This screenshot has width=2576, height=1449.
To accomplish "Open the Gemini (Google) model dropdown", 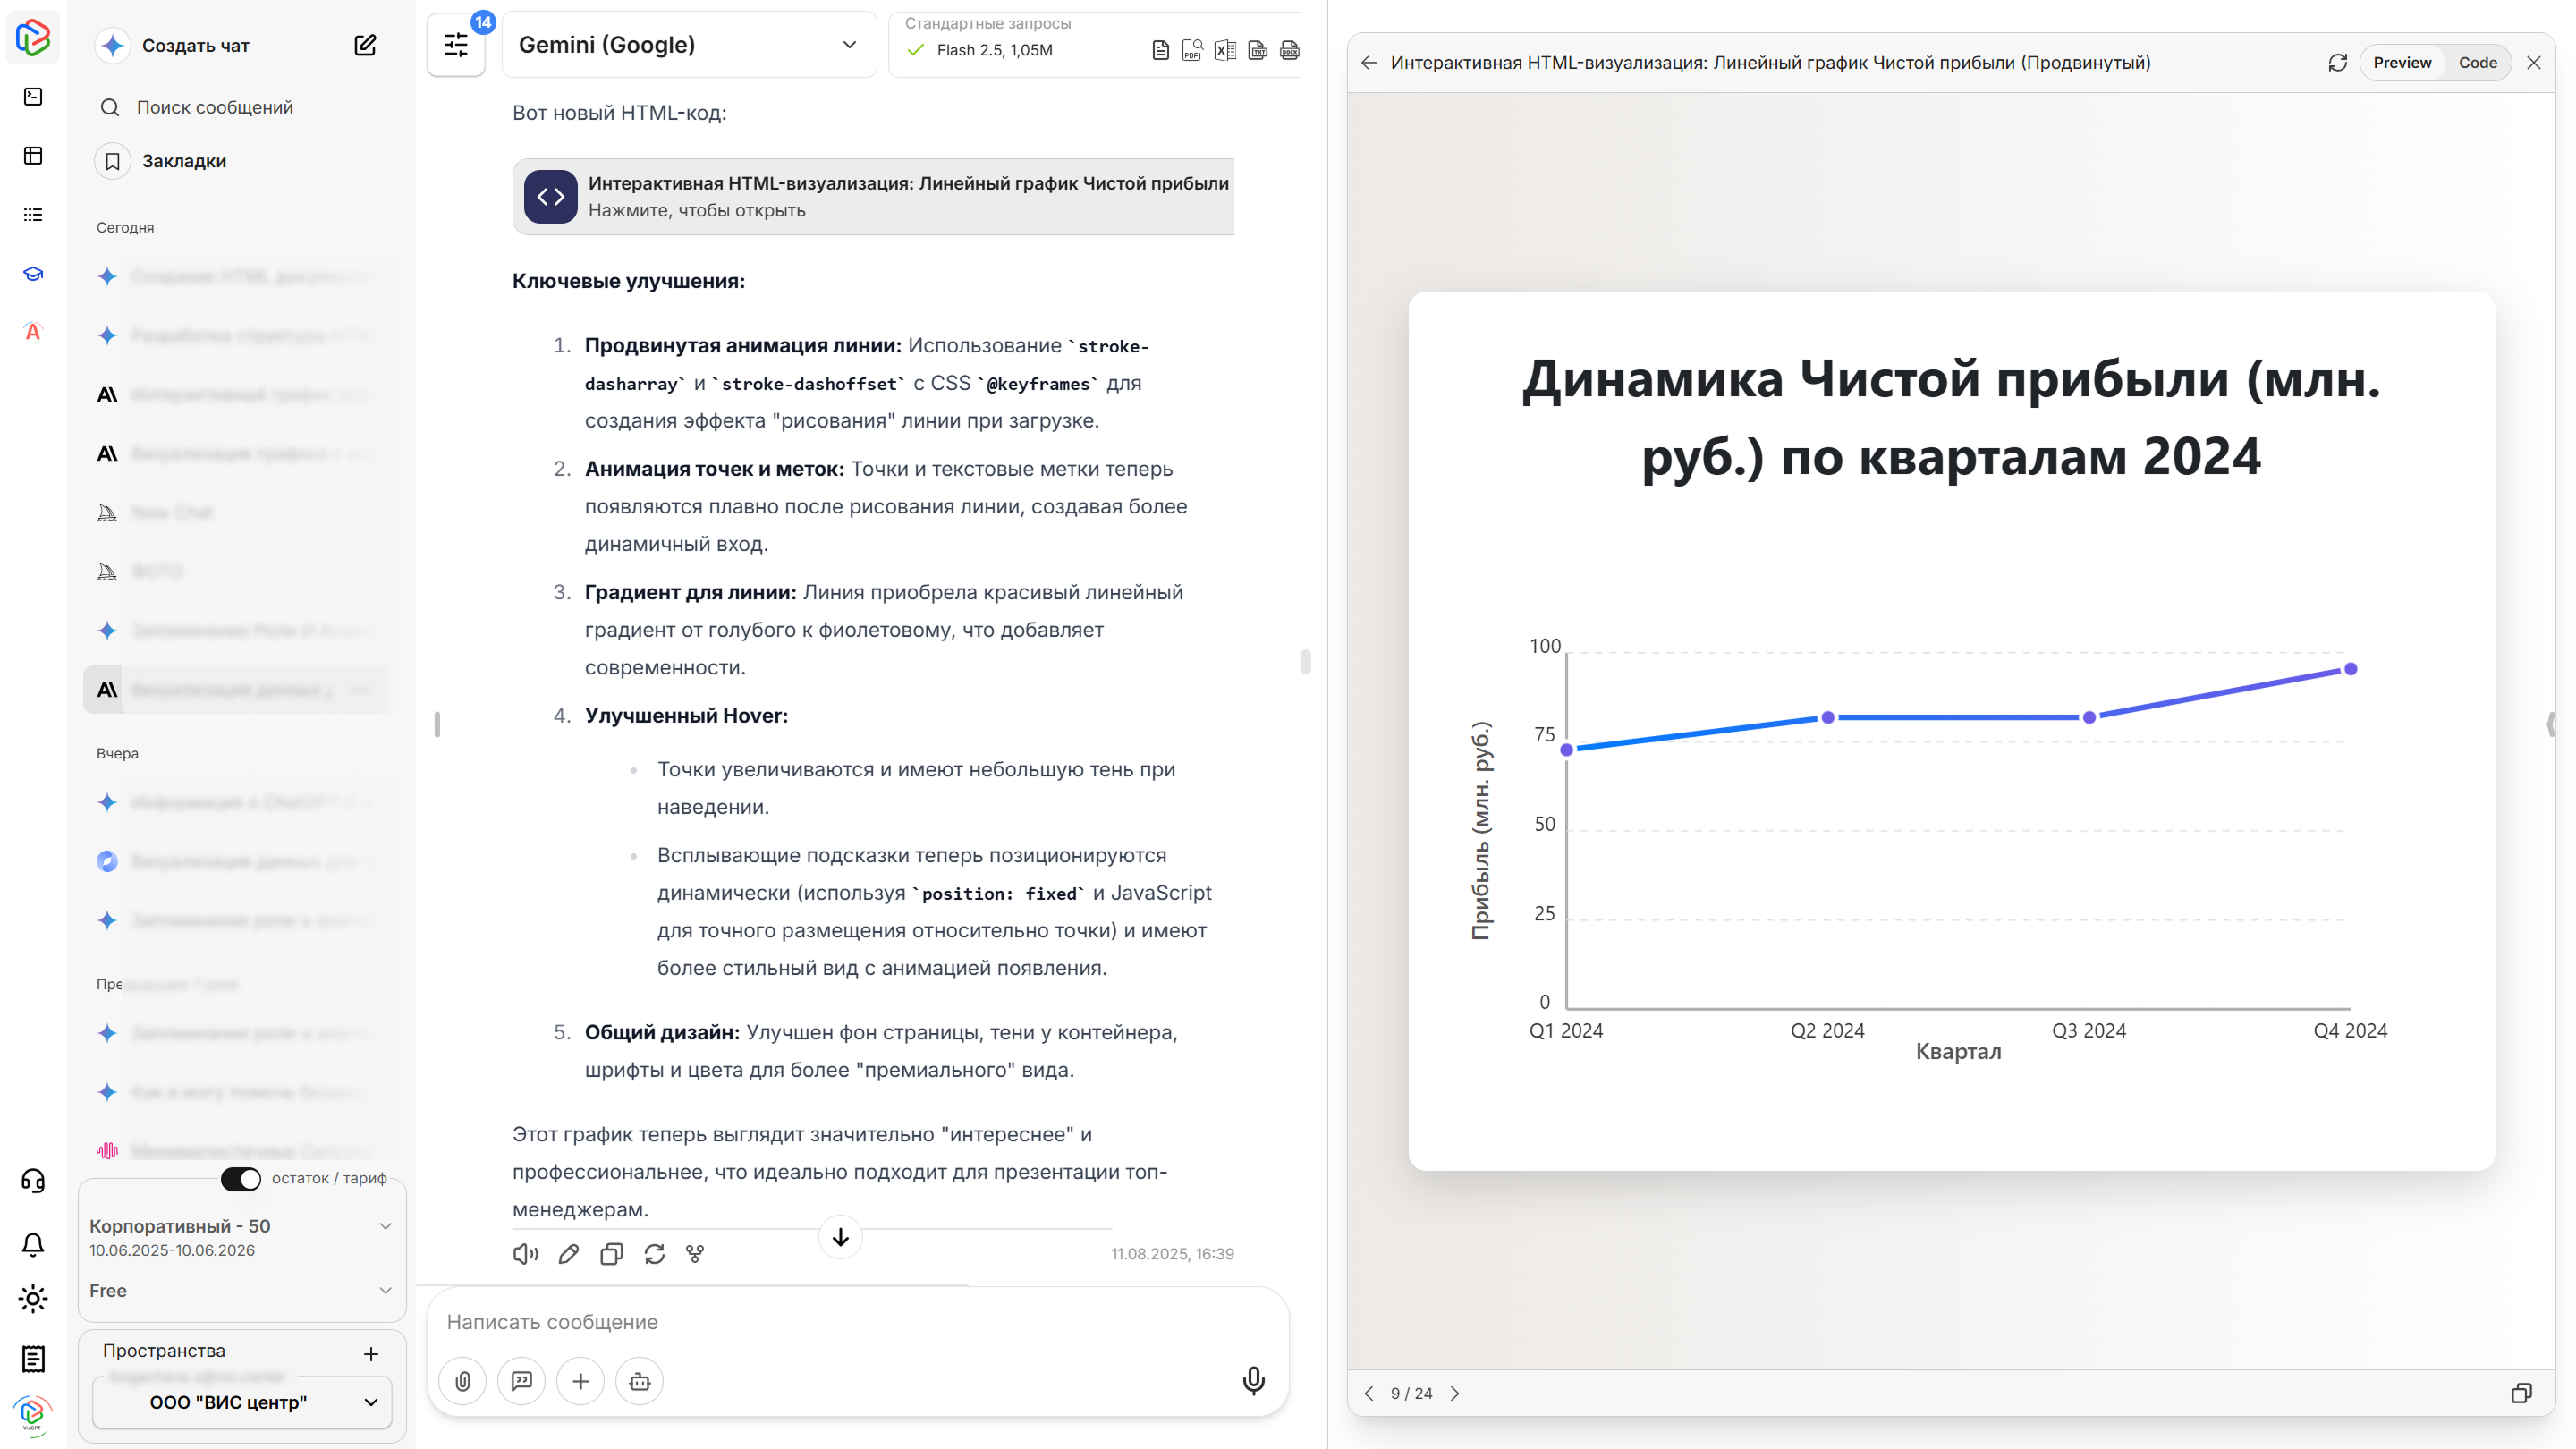I will [x=690, y=44].
